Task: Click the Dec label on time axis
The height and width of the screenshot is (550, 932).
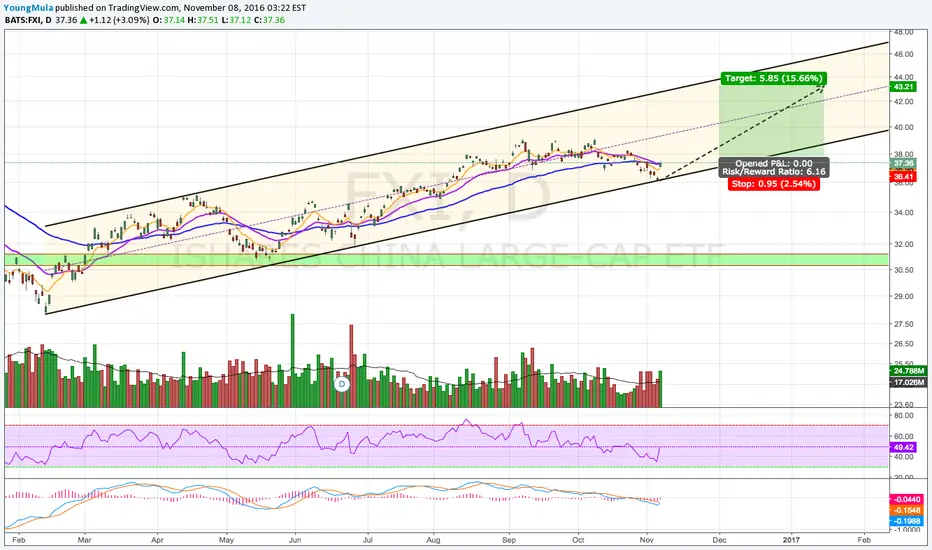Action: point(719,540)
